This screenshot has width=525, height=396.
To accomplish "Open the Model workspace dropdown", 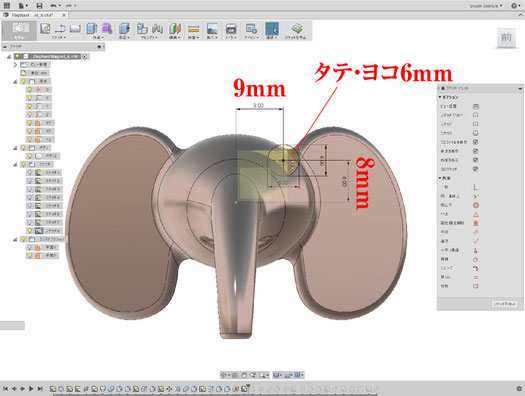I will tap(19, 31).
